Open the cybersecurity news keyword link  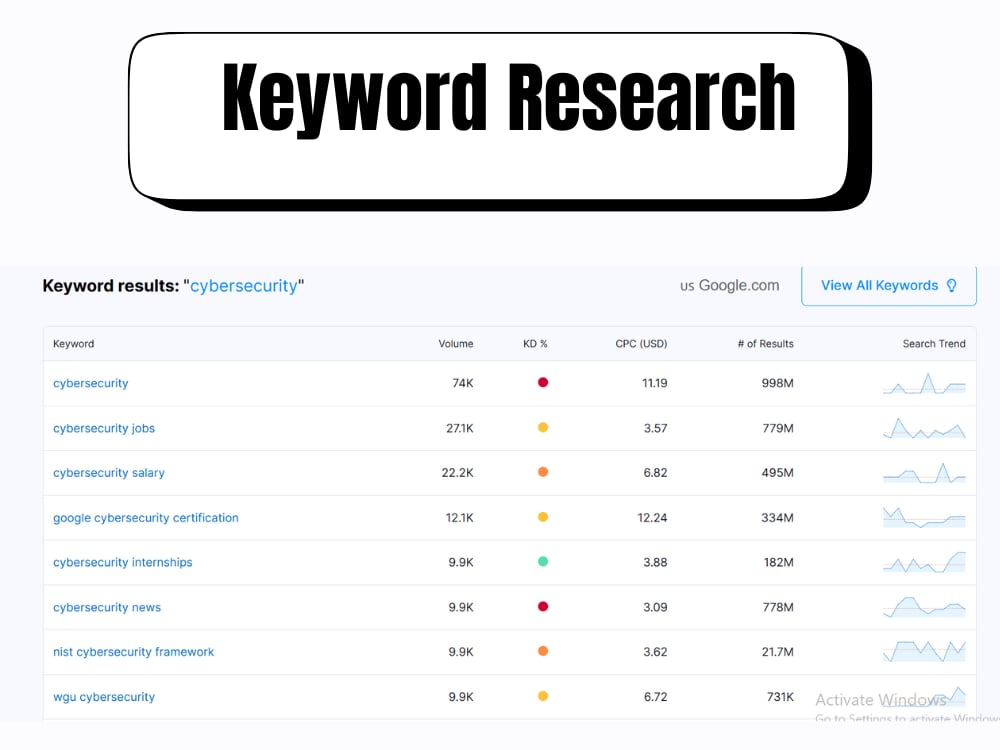pos(107,608)
